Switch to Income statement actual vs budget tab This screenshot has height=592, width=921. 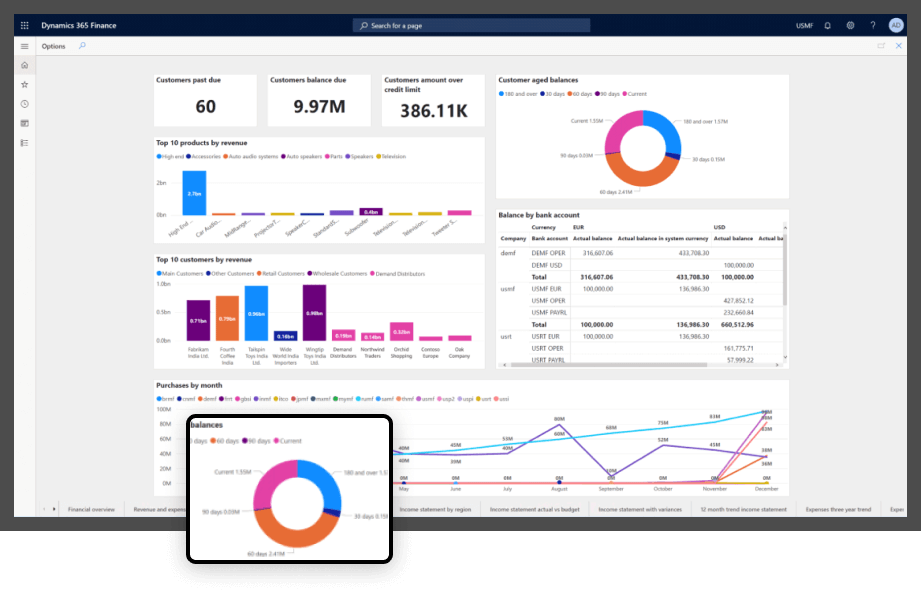[x=535, y=509]
